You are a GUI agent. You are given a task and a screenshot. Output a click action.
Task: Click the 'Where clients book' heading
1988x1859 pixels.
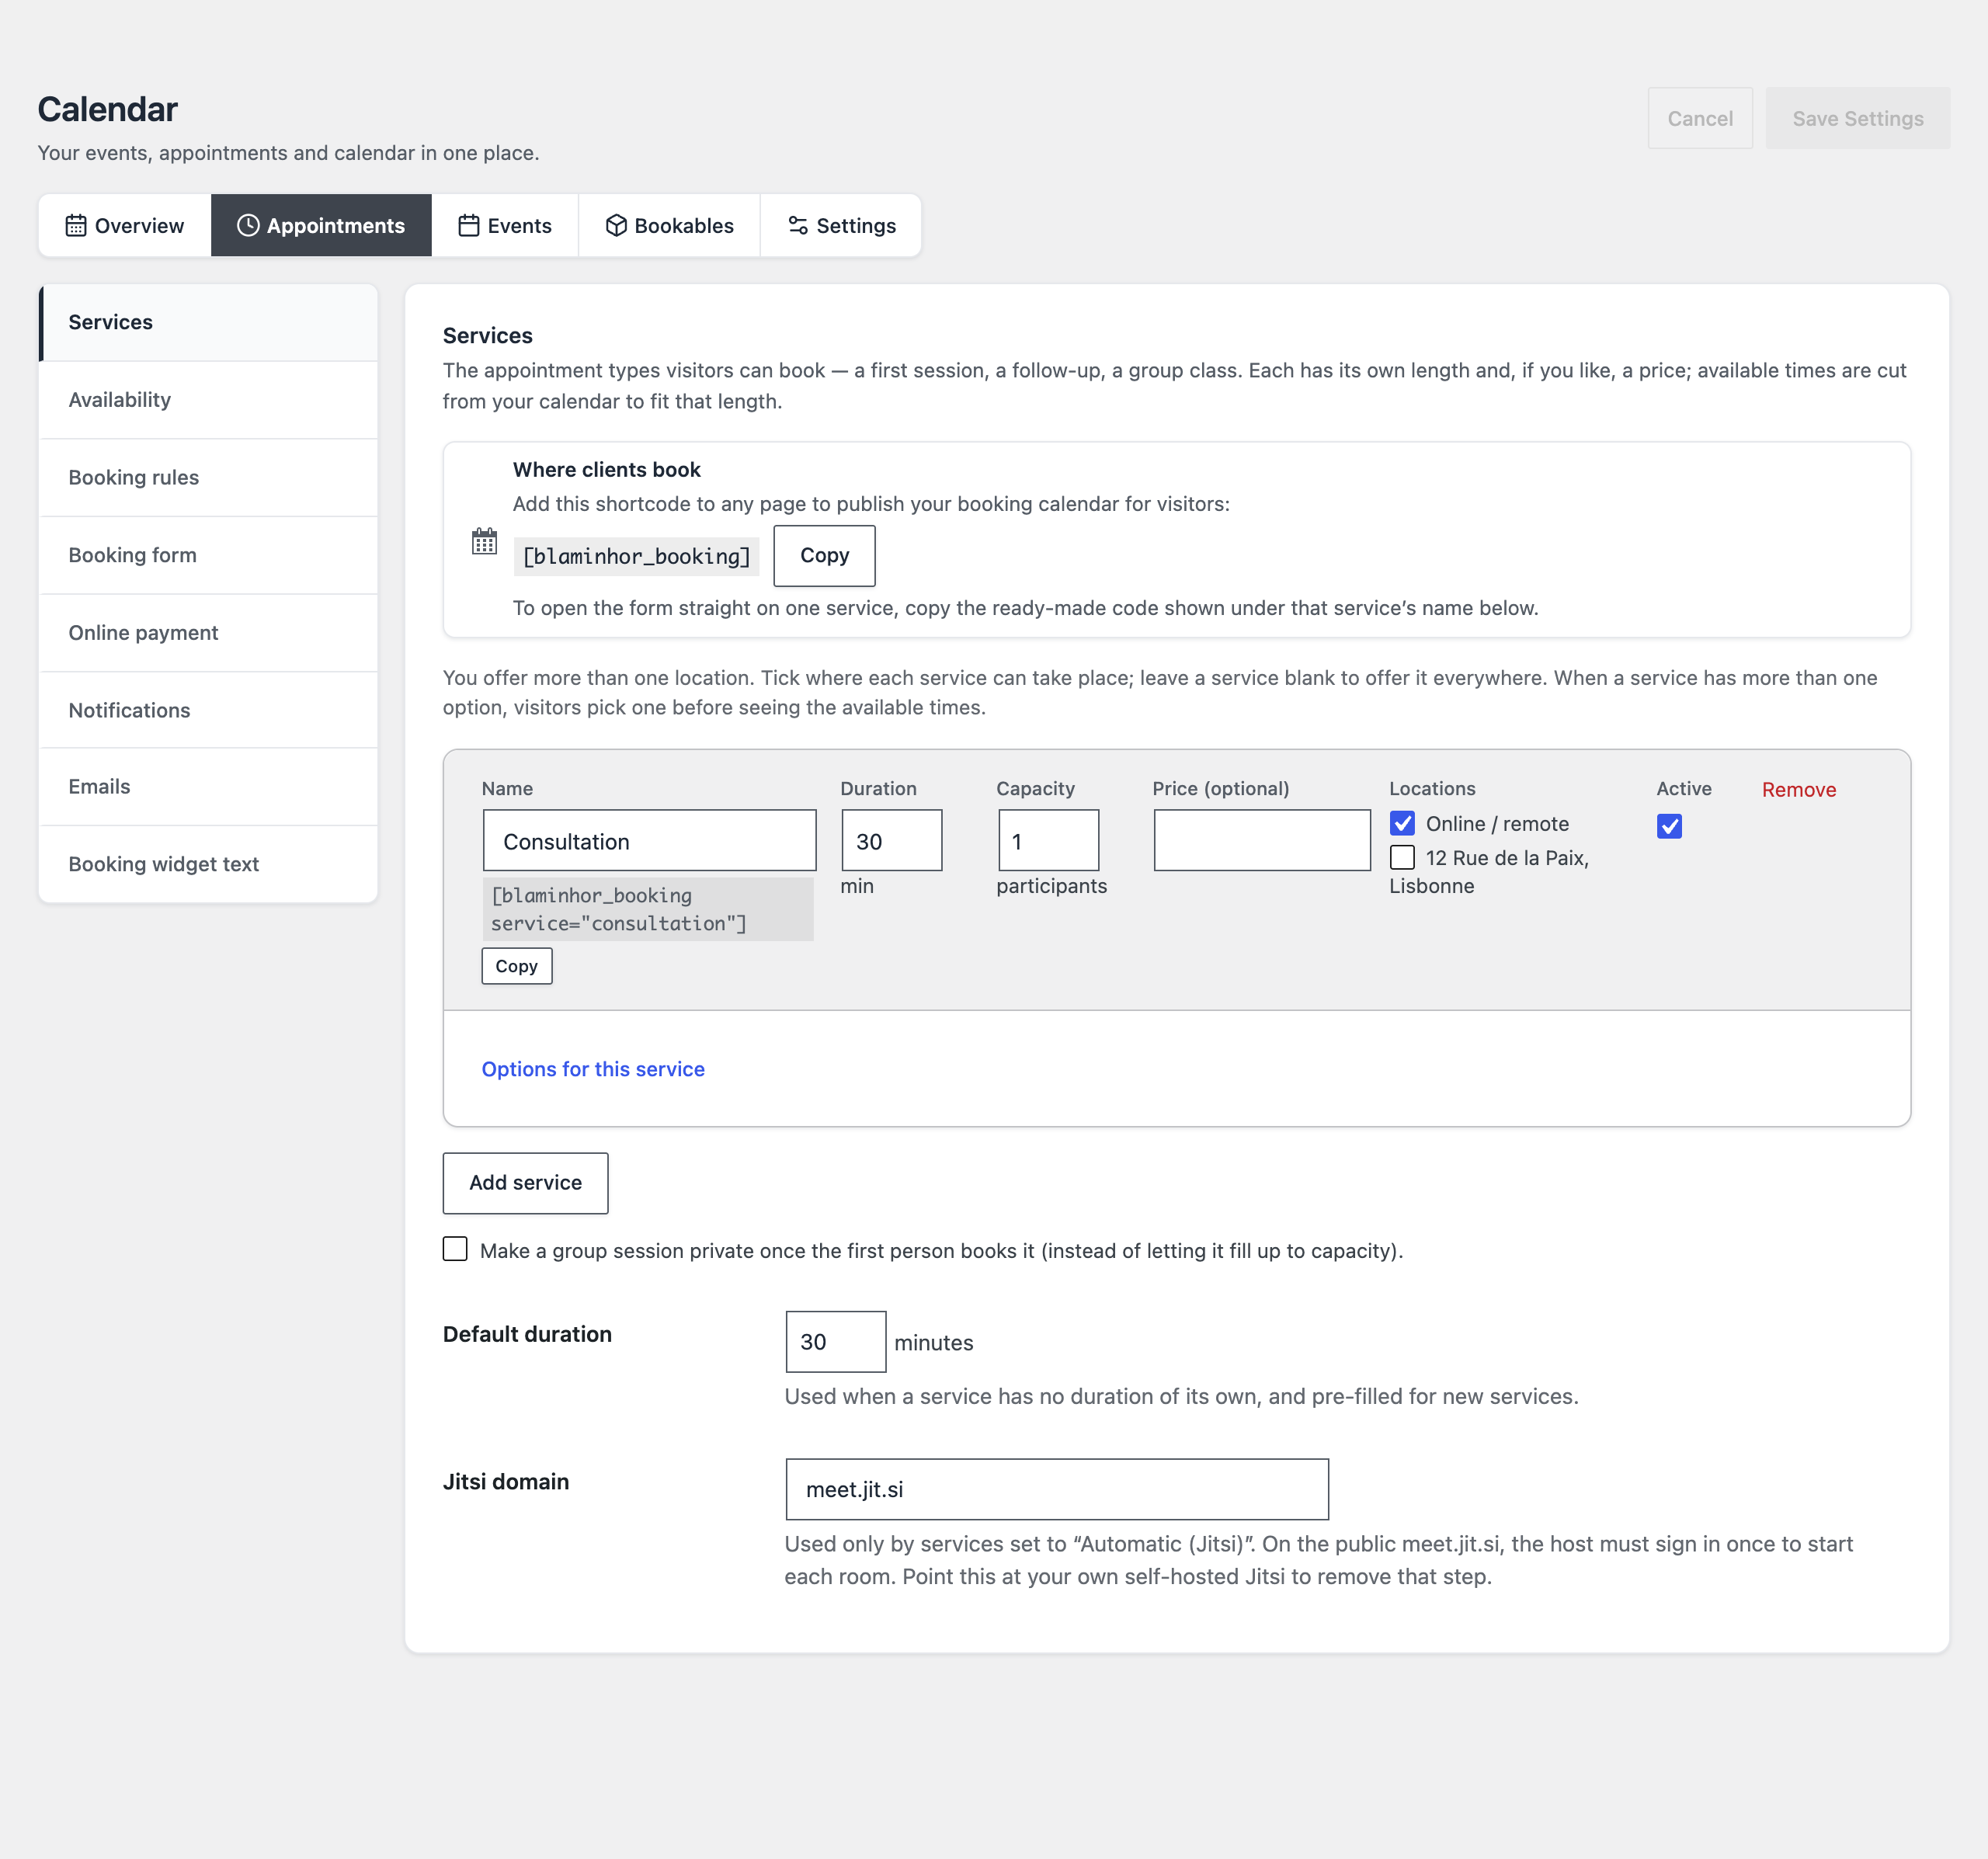tap(606, 470)
